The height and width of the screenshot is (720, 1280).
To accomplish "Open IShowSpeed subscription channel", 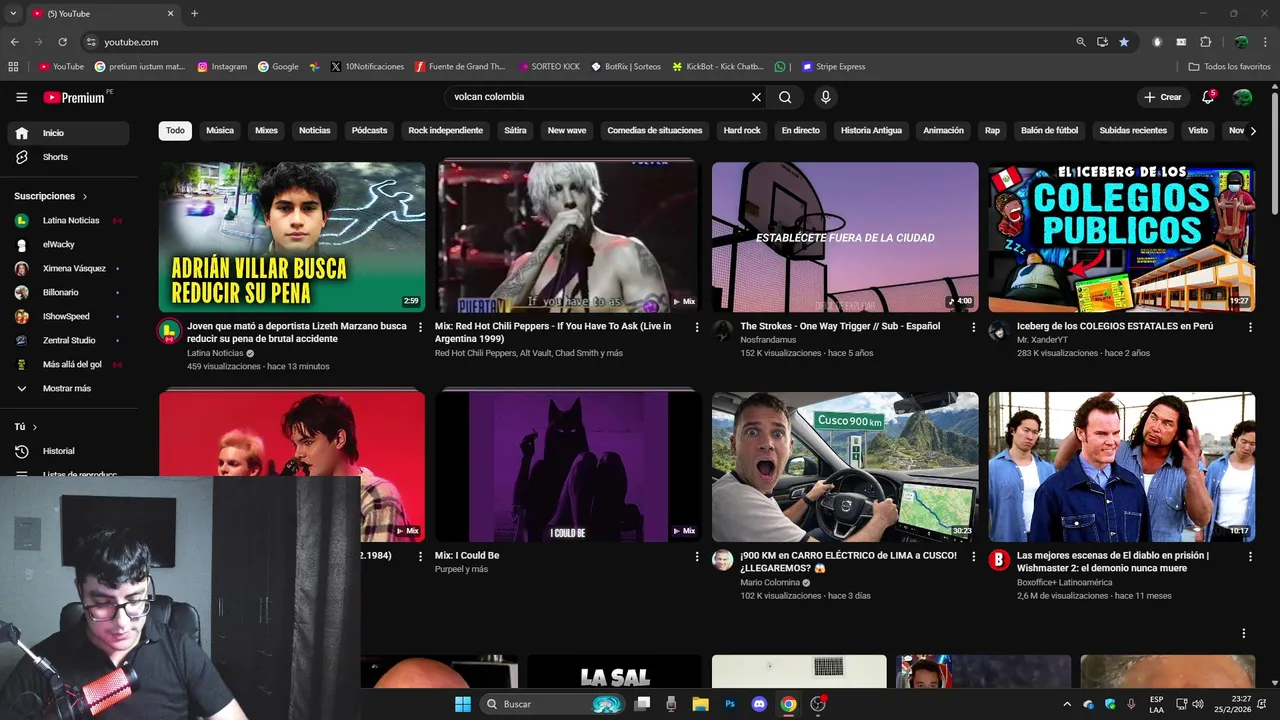I will click(68, 316).
